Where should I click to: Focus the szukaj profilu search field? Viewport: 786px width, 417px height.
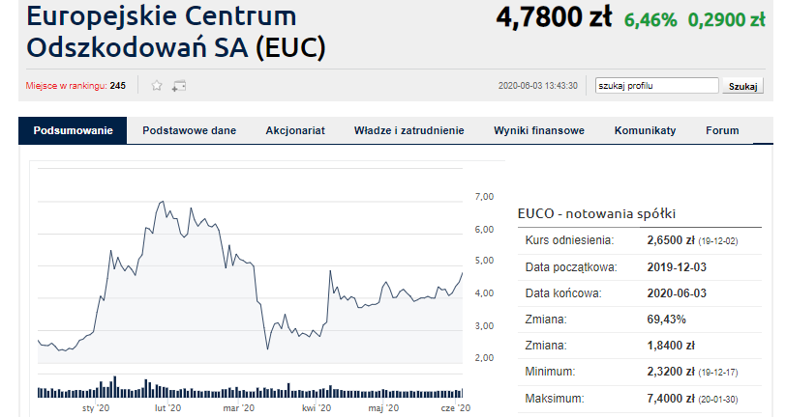tap(656, 86)
